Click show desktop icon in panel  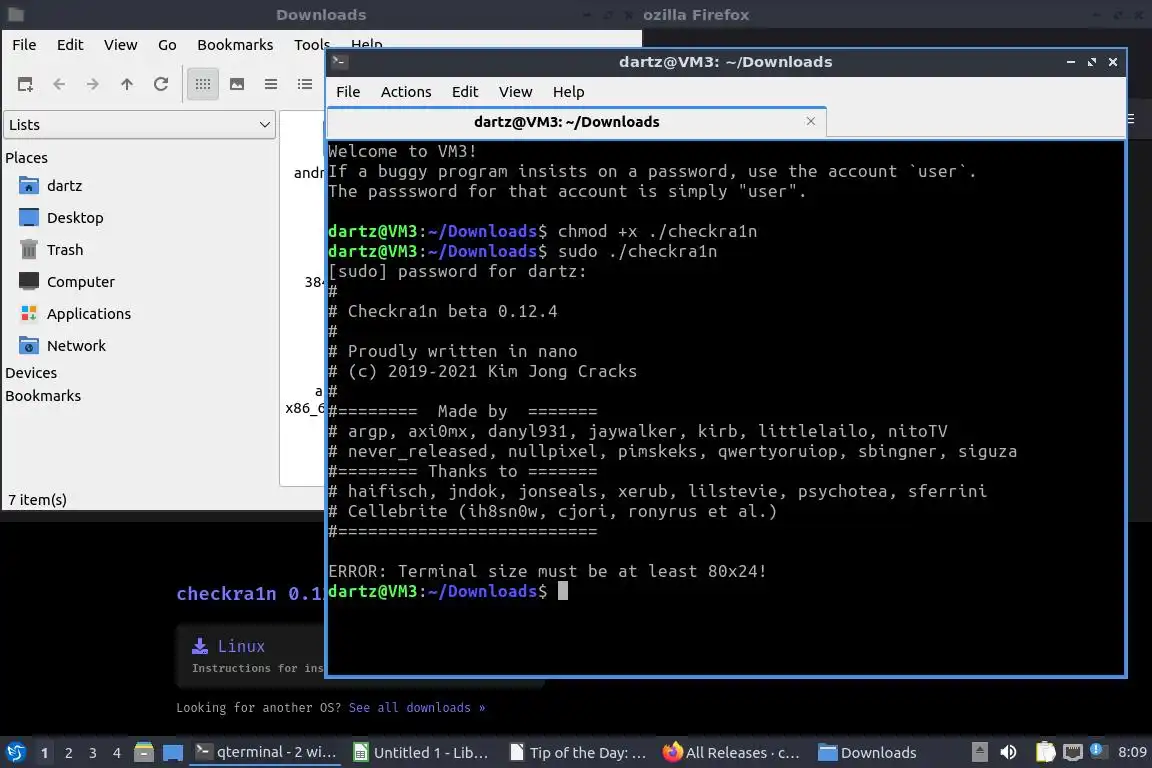point(173,753)
